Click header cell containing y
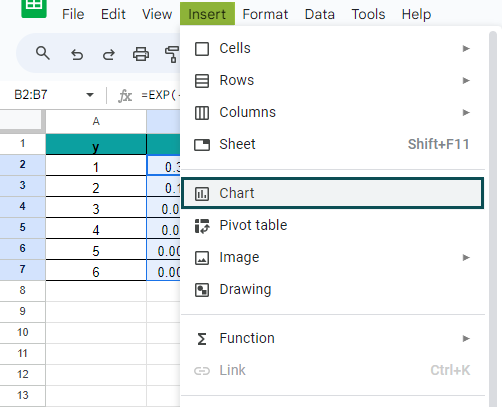 [96, 144]
